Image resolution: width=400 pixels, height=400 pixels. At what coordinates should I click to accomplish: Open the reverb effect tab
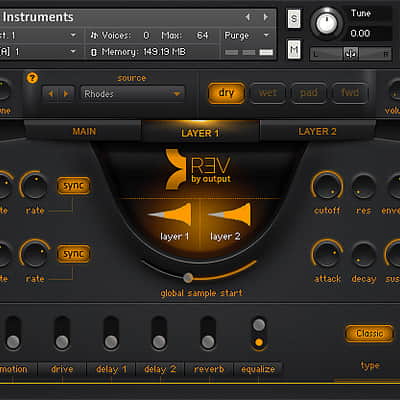[x=209, y=369]
